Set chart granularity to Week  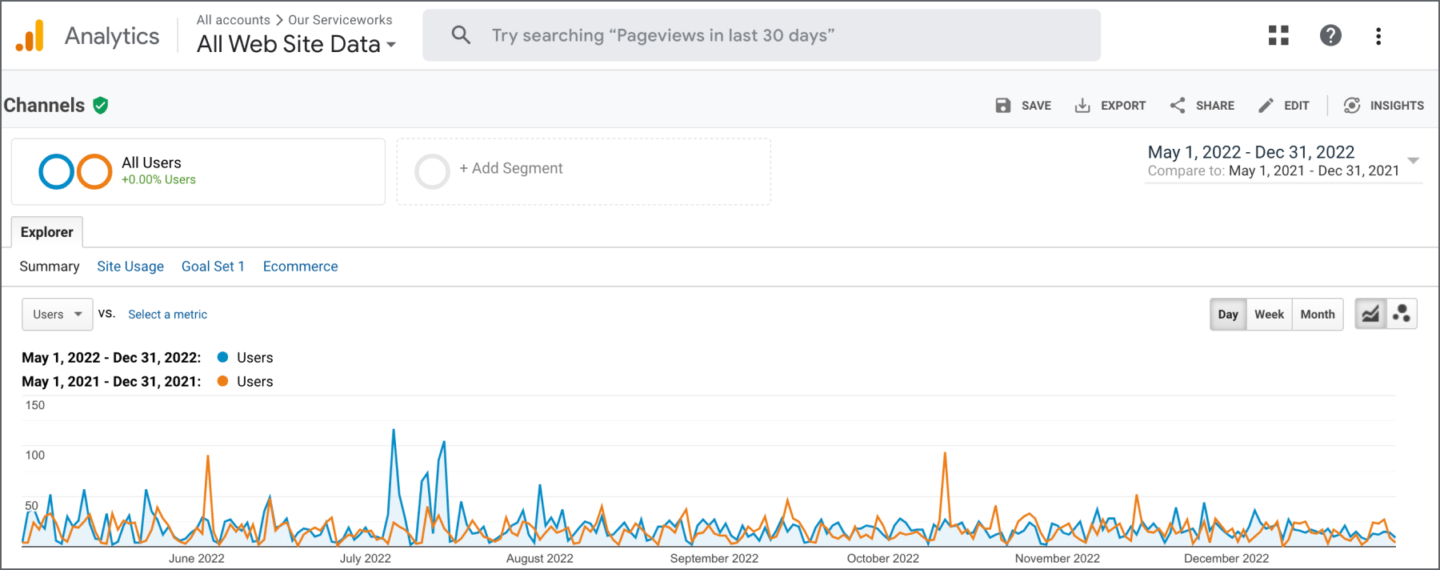(1269, 314)
